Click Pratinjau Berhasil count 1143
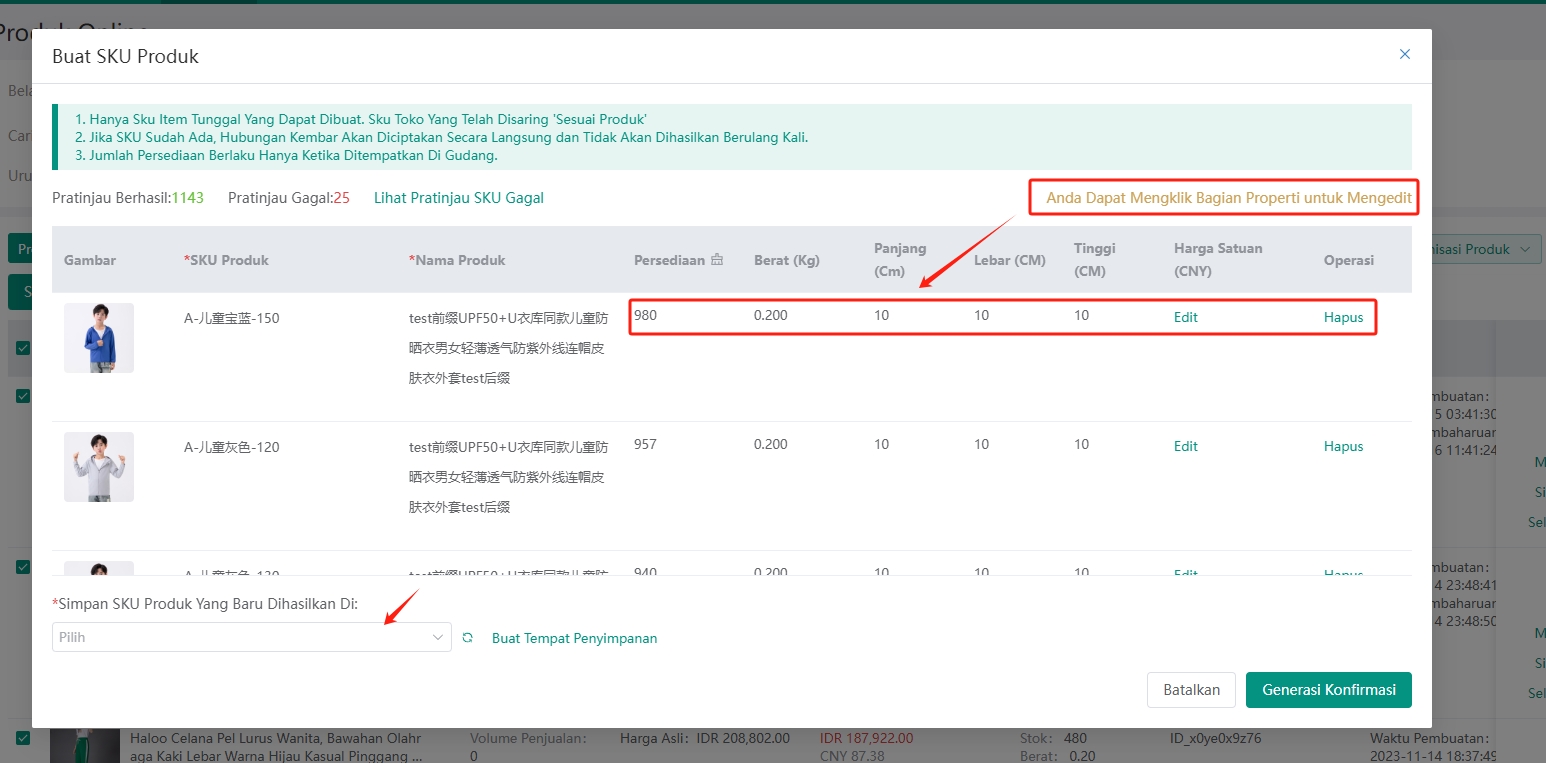The image size is (1546, 763). tap(187, 198)
